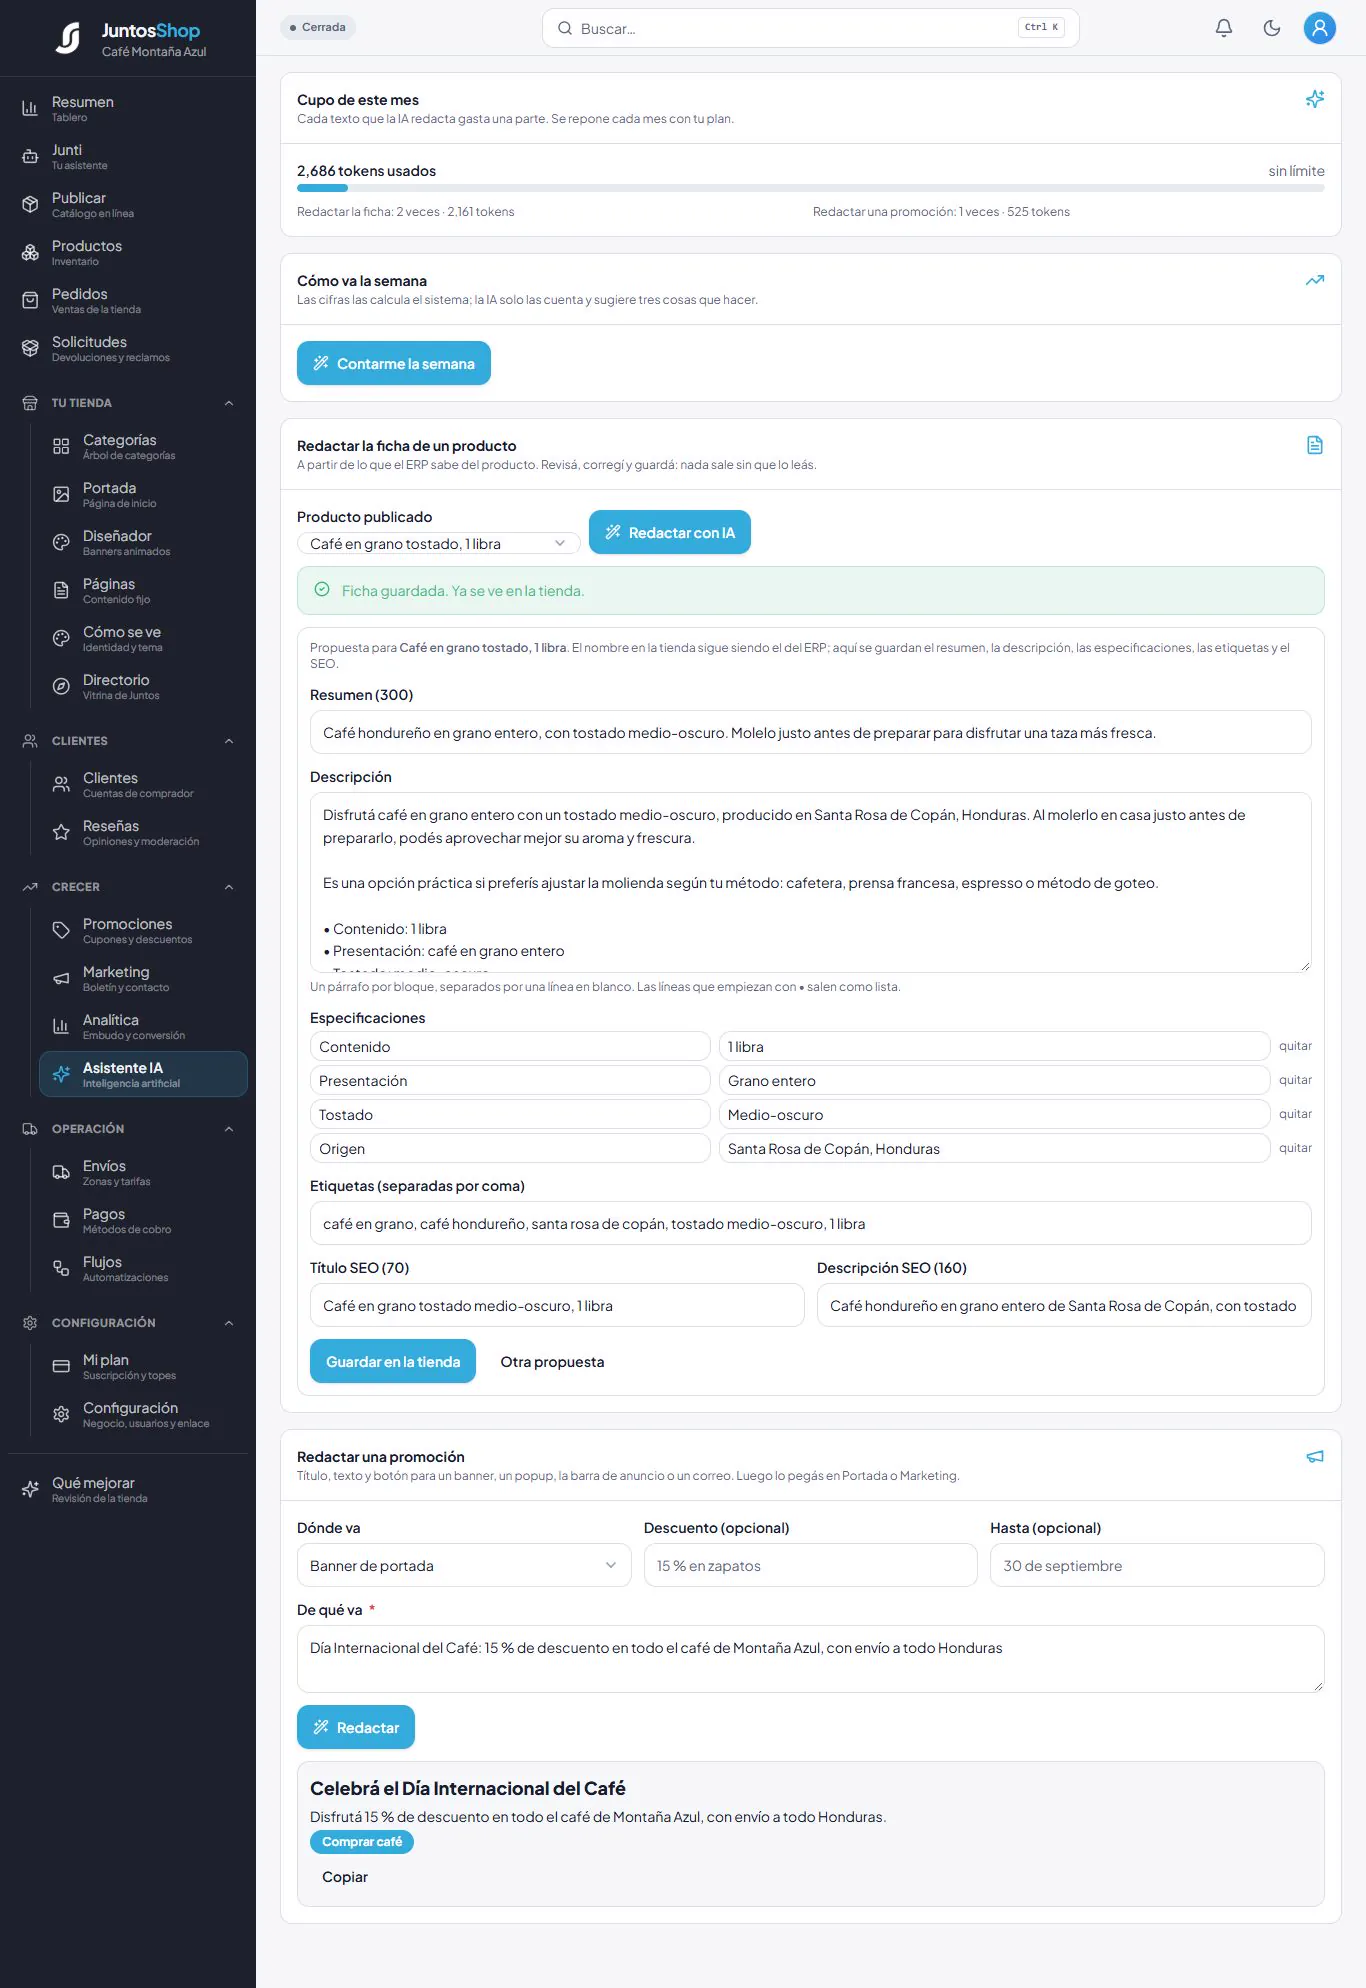Click the Pagos wallet icon
This screenshot has width=1366, height=1988.
click(61, 1220)
